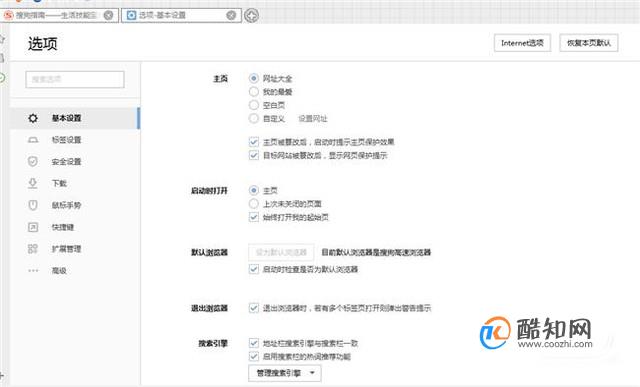The image size is (640, 387).
Task: Click the options favicon on the 选项 tab
Action: point(131,16)
